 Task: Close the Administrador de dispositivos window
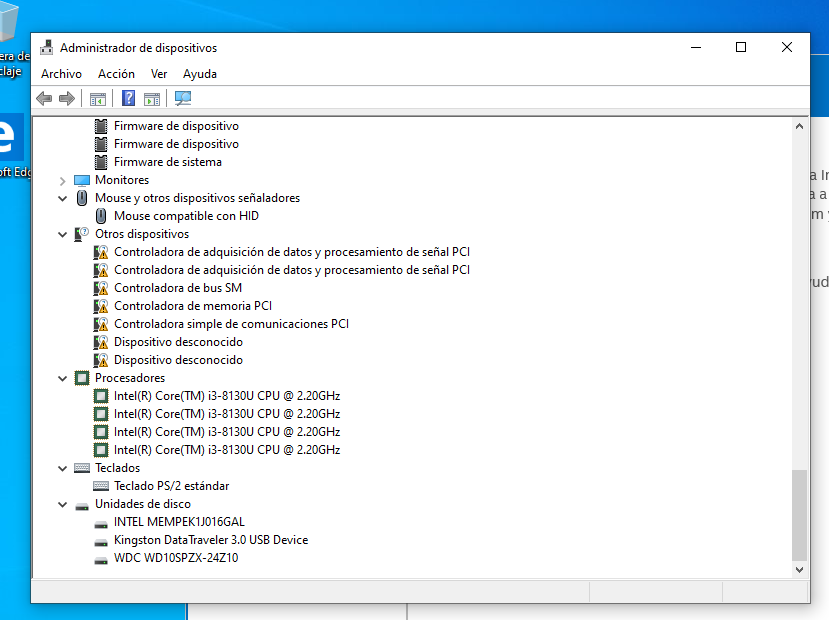pyautogui.click(x=787, y=48)
